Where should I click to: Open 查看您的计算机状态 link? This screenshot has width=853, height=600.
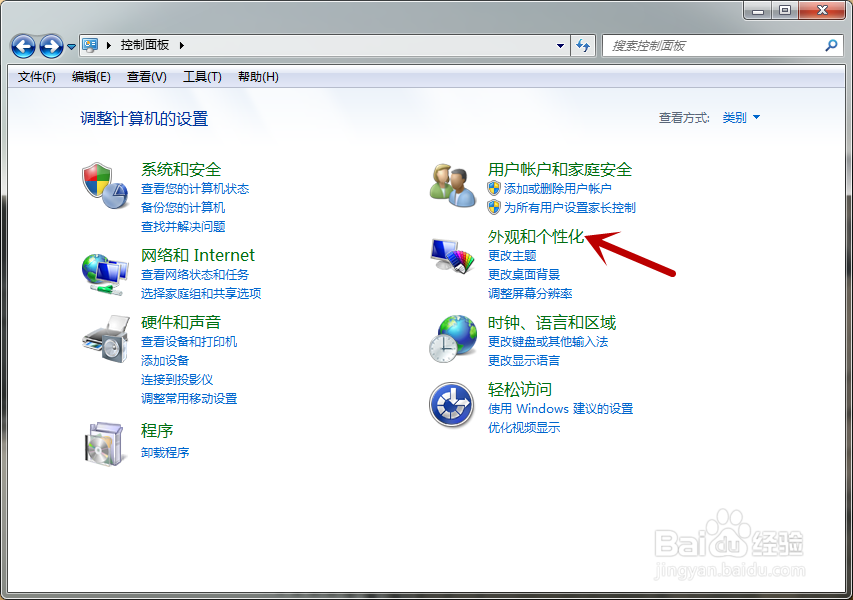point(195,189)
